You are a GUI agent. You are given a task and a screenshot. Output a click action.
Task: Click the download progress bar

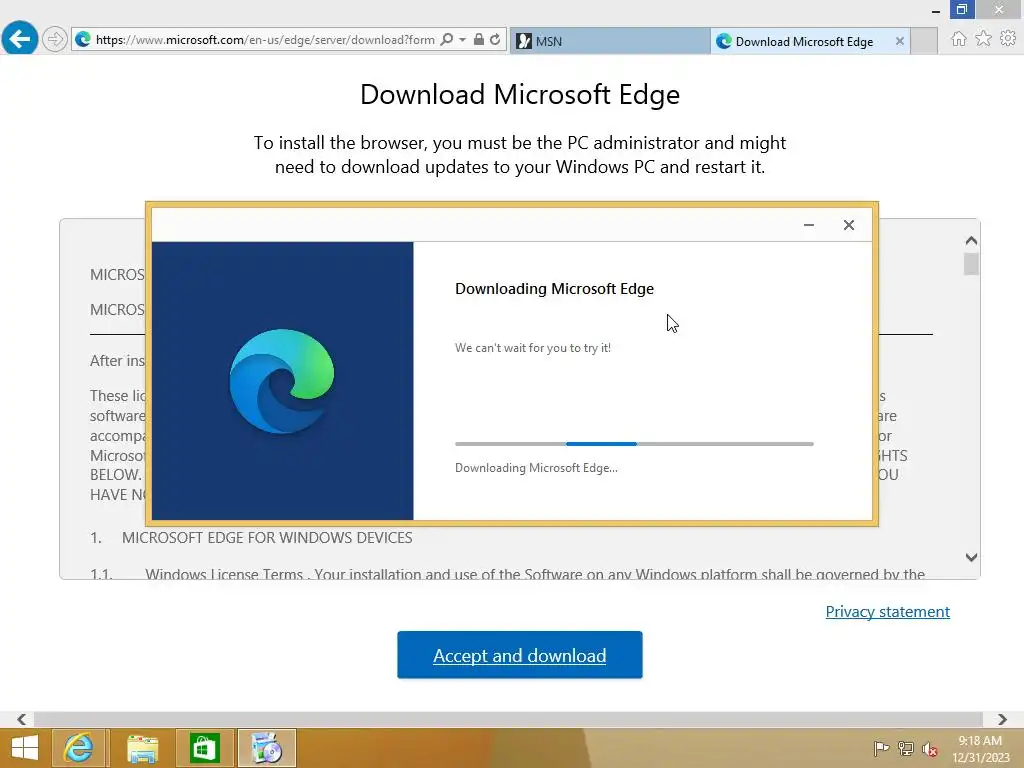pos(634,444)
